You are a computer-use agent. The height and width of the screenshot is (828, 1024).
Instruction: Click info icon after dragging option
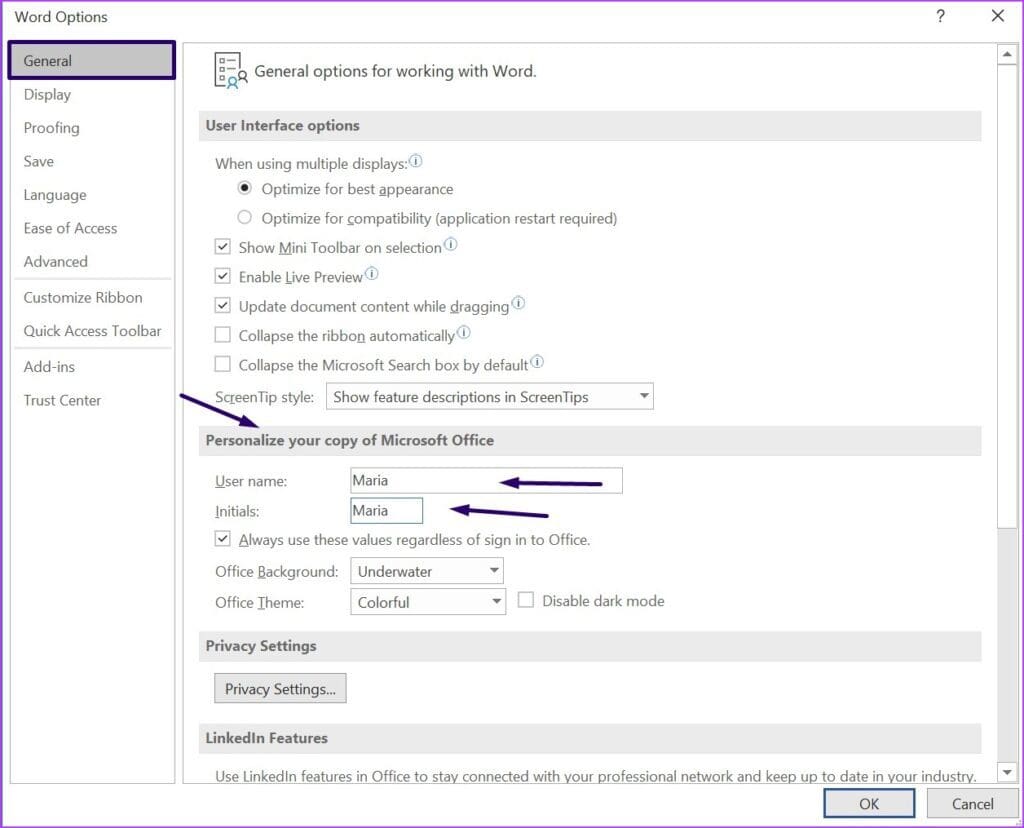pyautogui.click(x=518, y=303)
